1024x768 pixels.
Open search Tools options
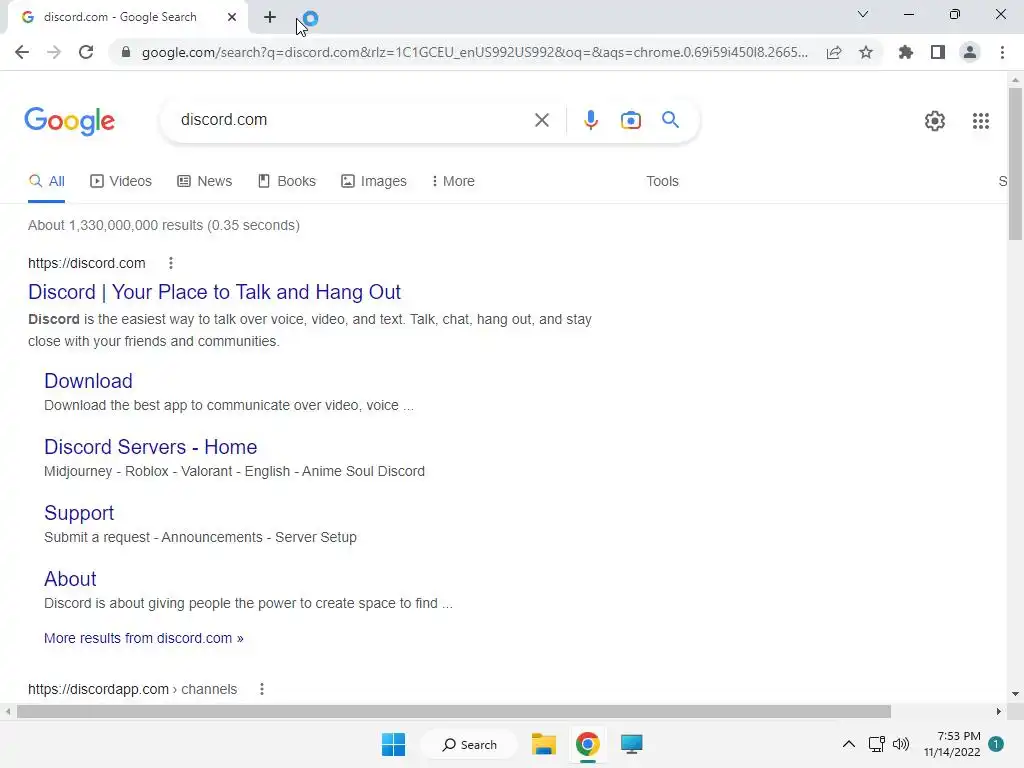point(662,182)
